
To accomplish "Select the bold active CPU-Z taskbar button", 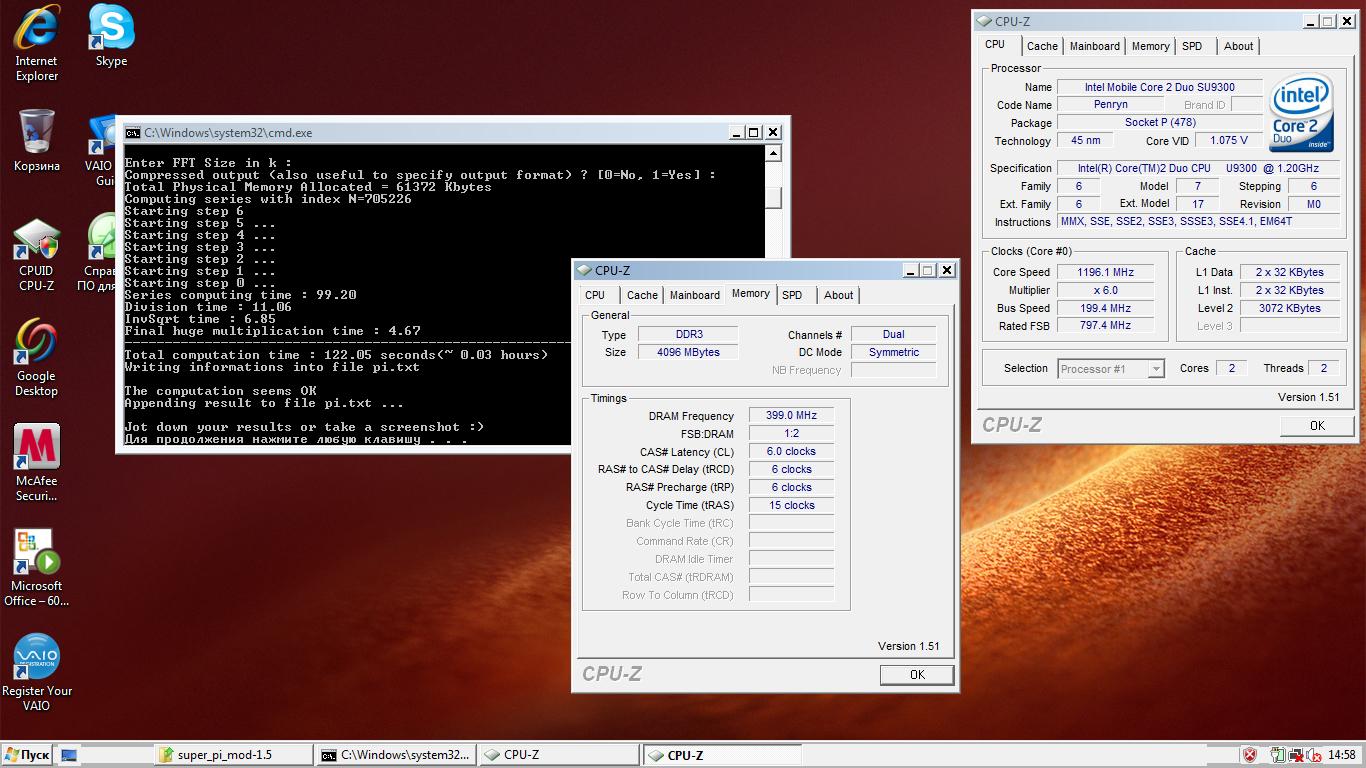I will pos(721,755).
